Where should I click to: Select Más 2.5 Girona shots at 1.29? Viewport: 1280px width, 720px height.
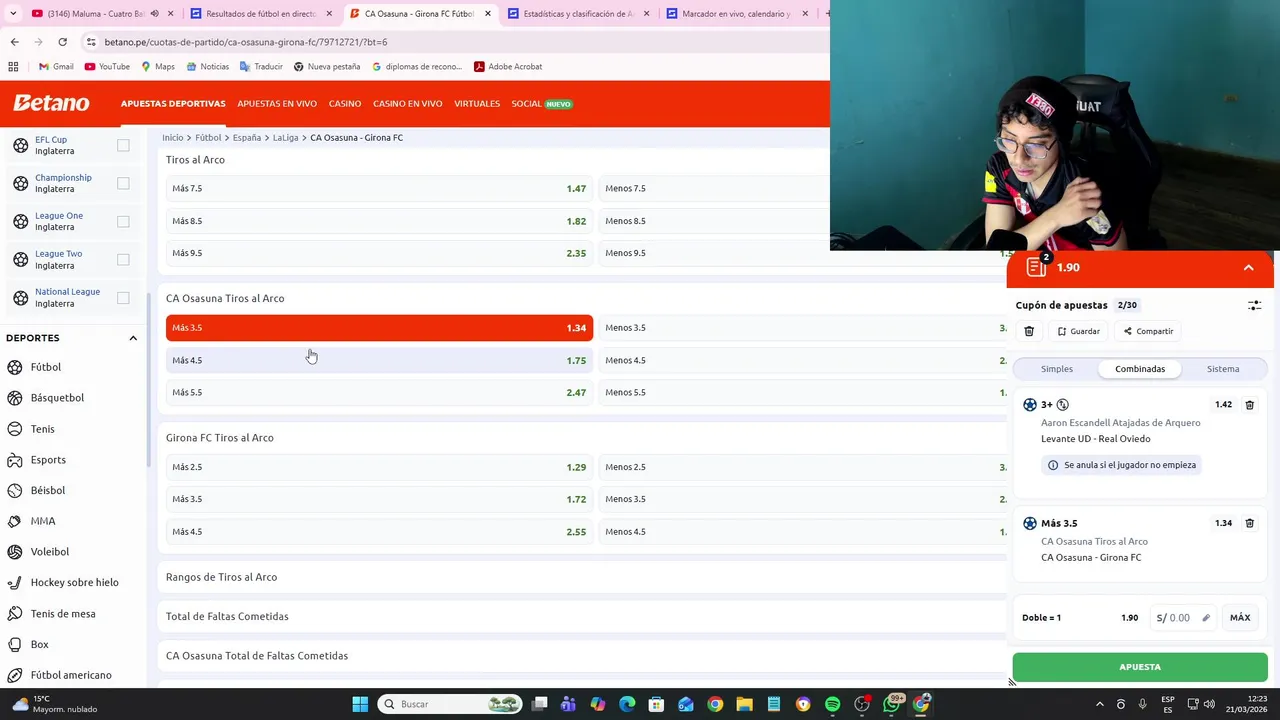[379, 467]
